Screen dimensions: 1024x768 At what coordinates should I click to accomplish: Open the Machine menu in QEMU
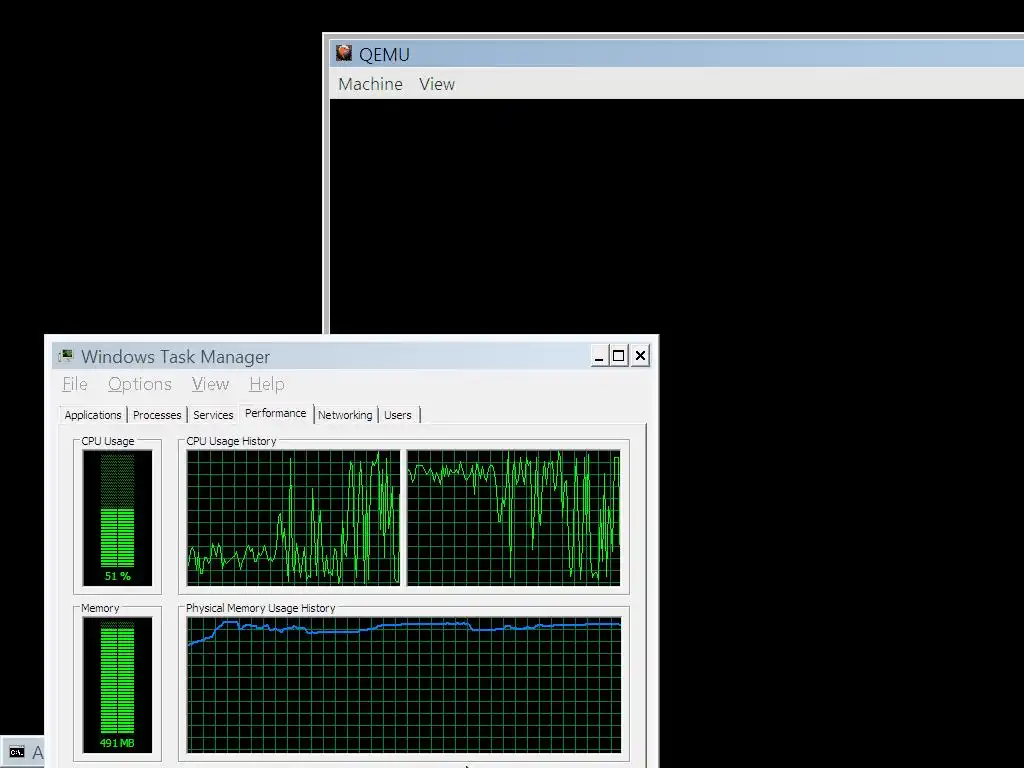[x=370, y=84]
